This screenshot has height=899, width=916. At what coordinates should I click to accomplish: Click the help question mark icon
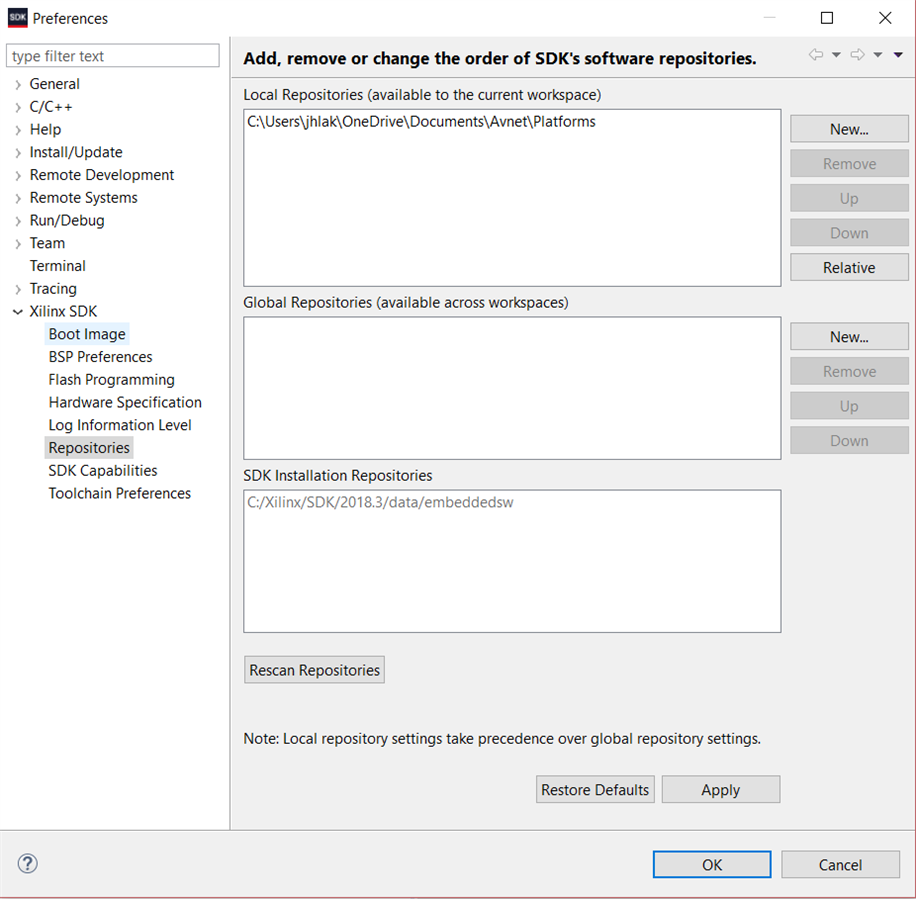pos(27,863)
